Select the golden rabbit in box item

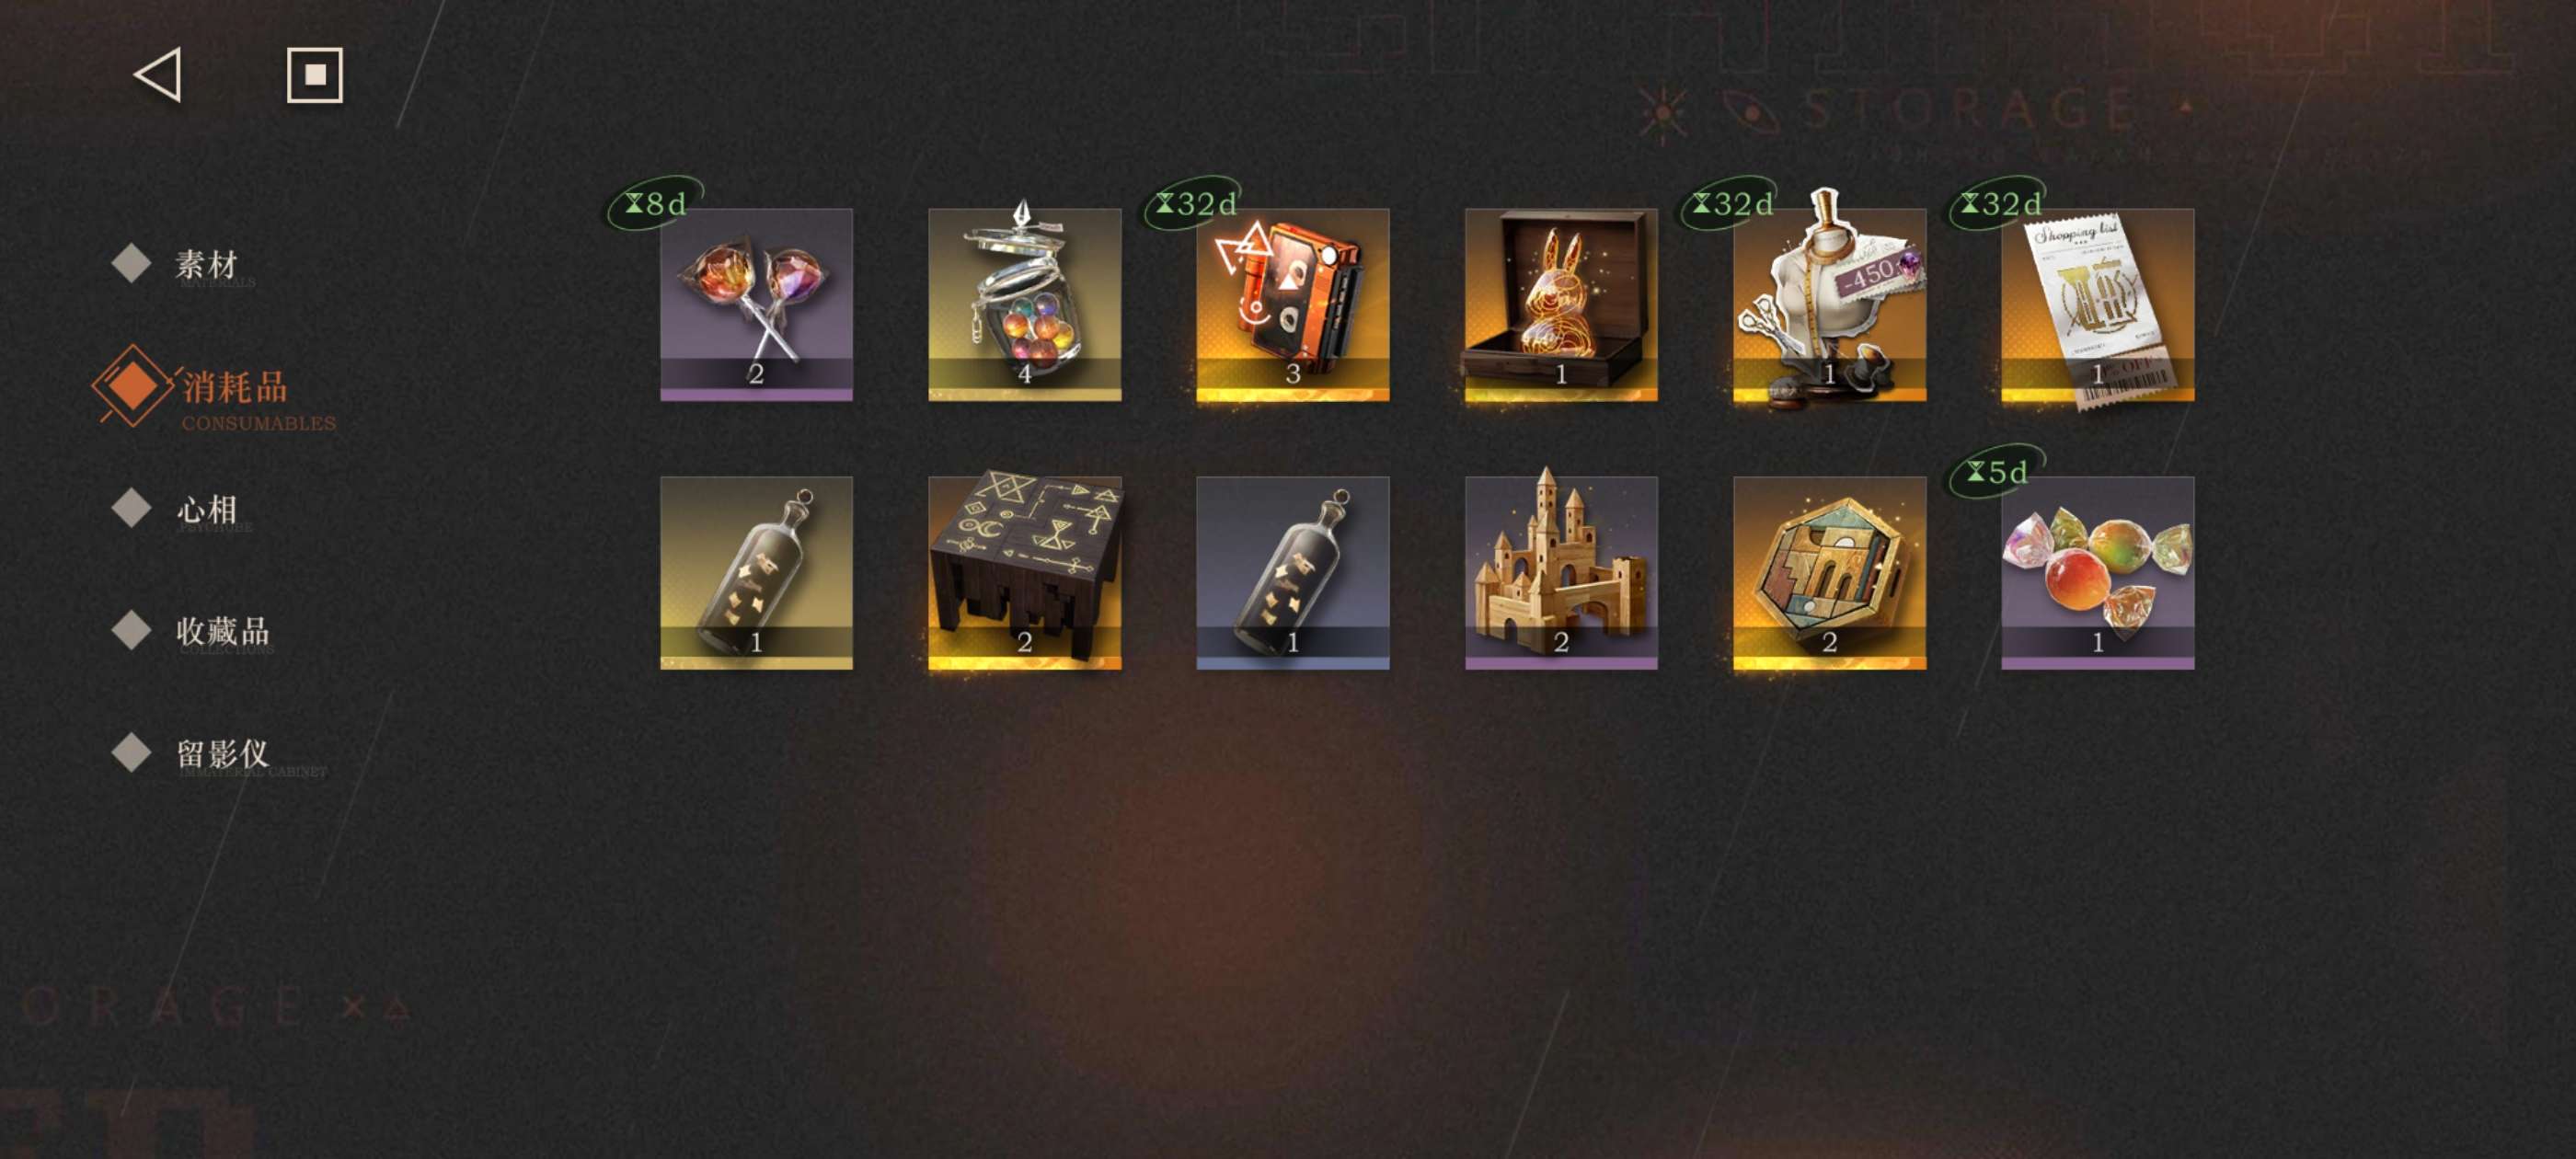tap(1561, 304)
